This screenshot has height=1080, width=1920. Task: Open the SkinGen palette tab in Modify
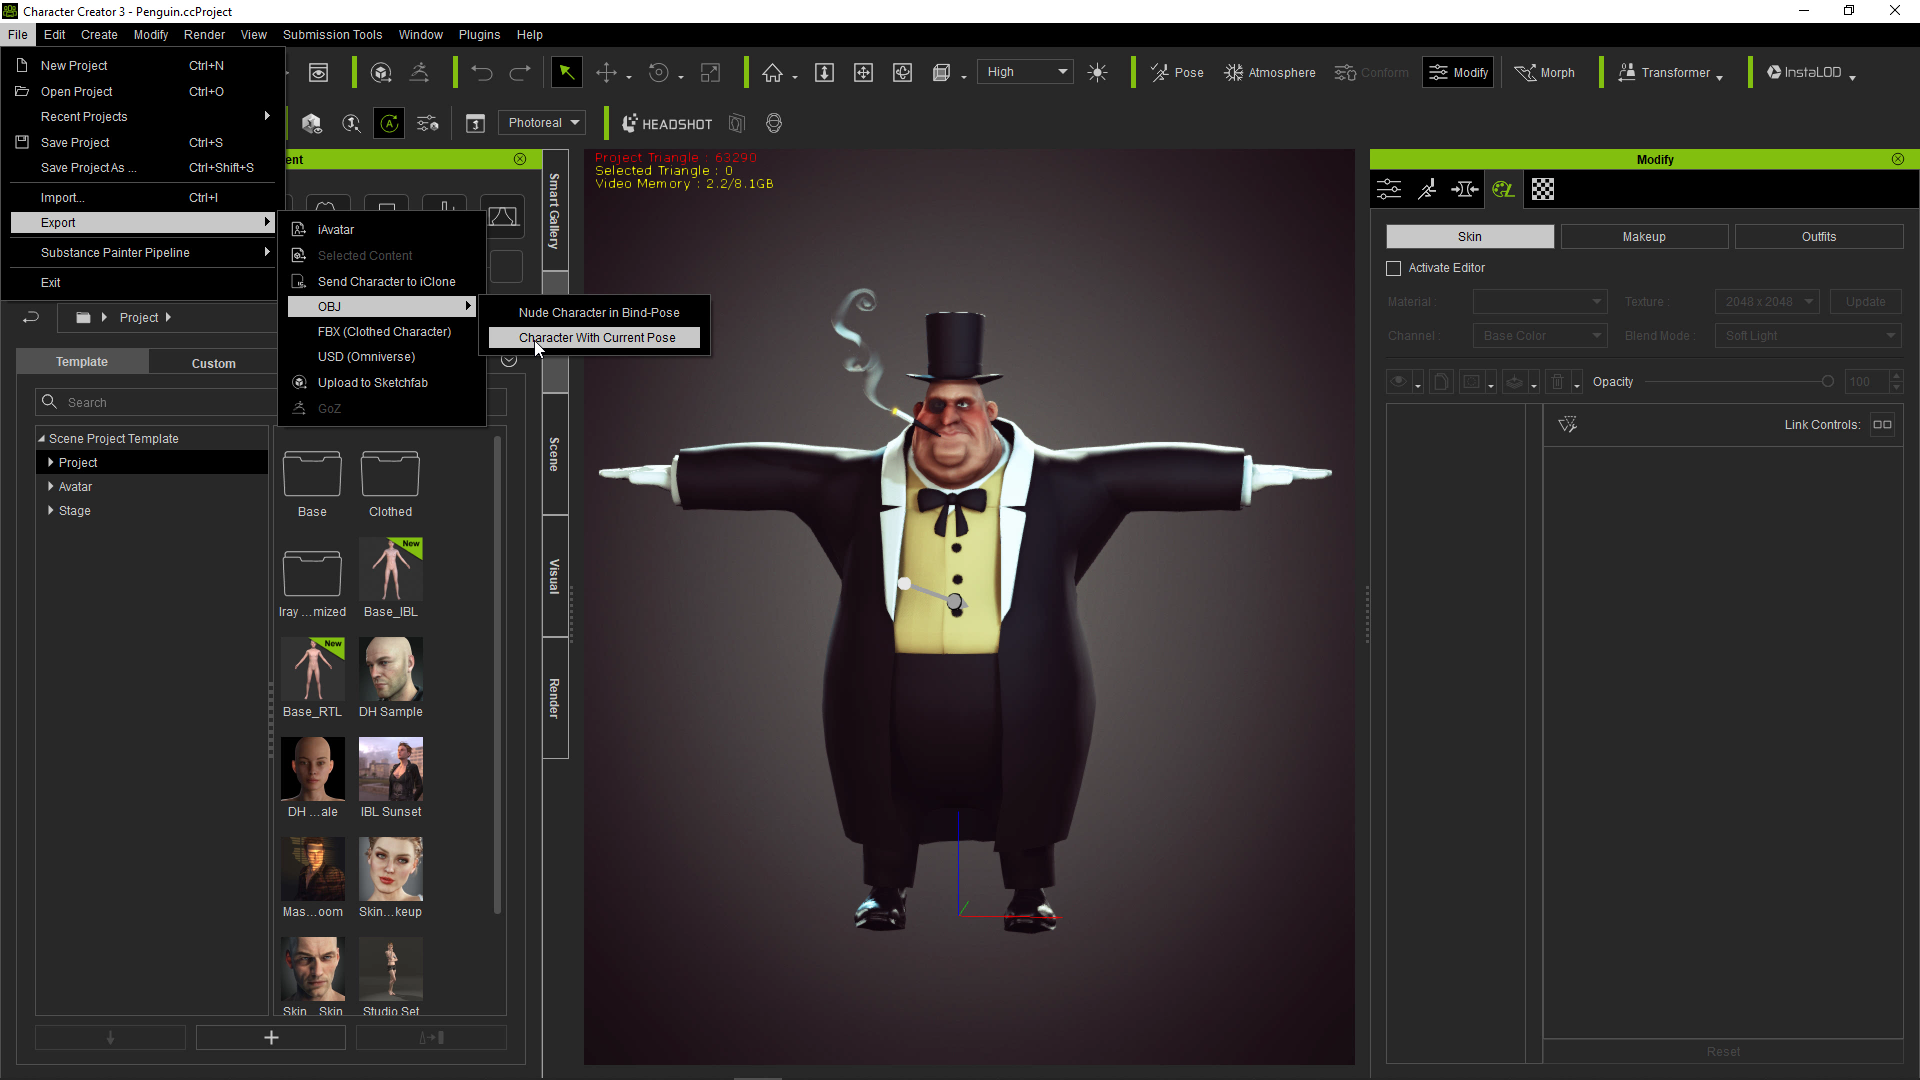1503,190
